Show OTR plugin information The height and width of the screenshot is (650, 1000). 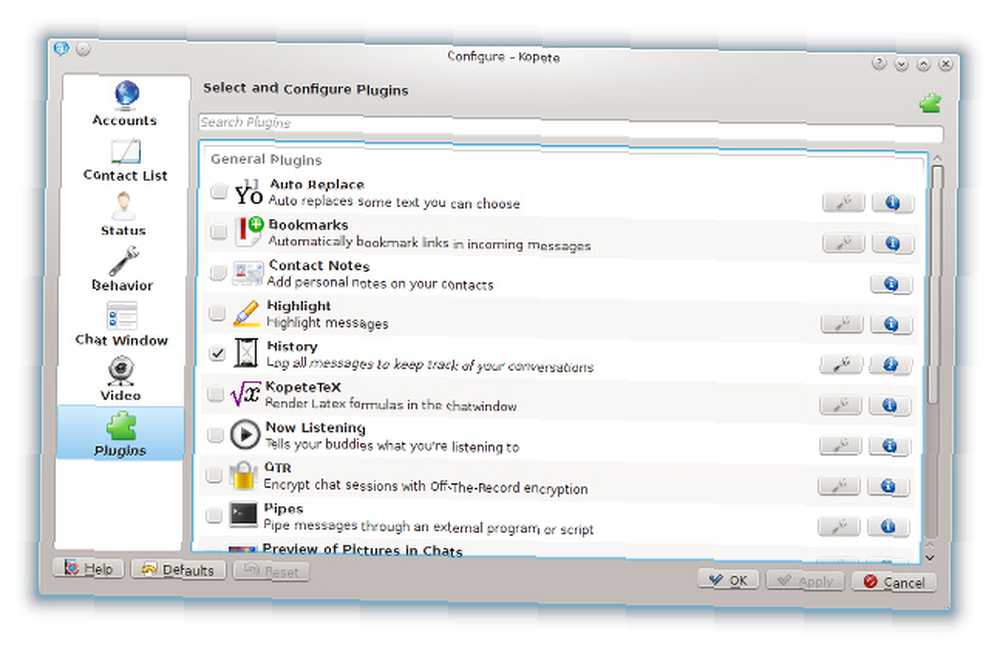pos(888,487)
